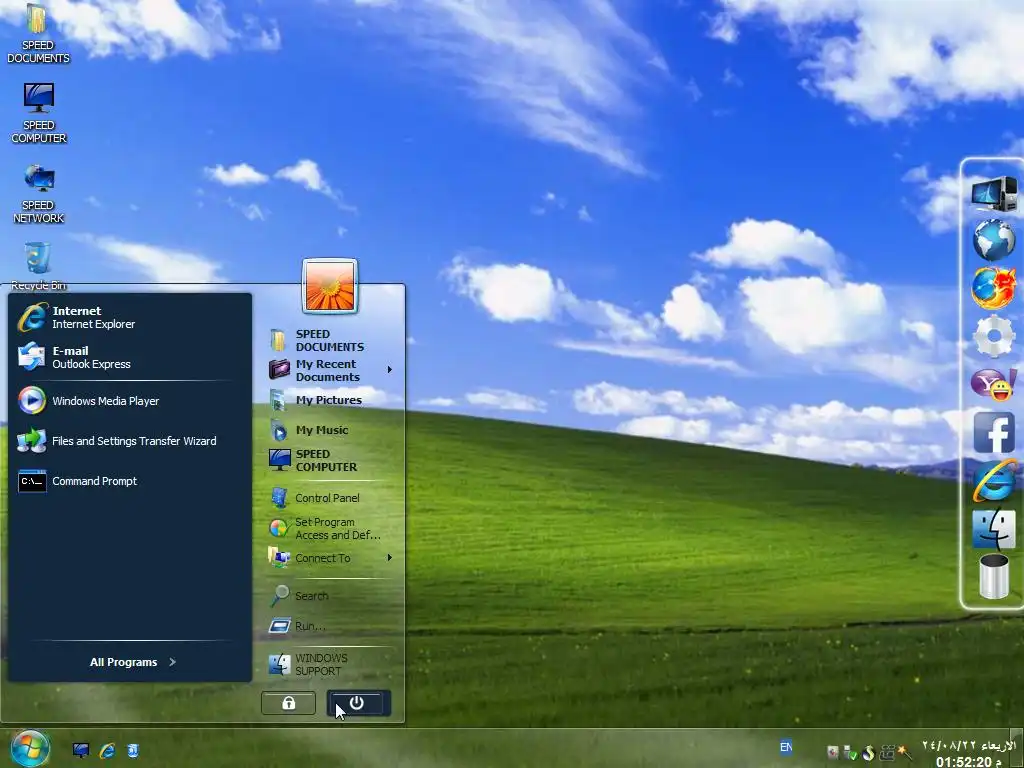Click Show Desktop quick launch icon
The image size is (1024, 768).
(80, 750)
